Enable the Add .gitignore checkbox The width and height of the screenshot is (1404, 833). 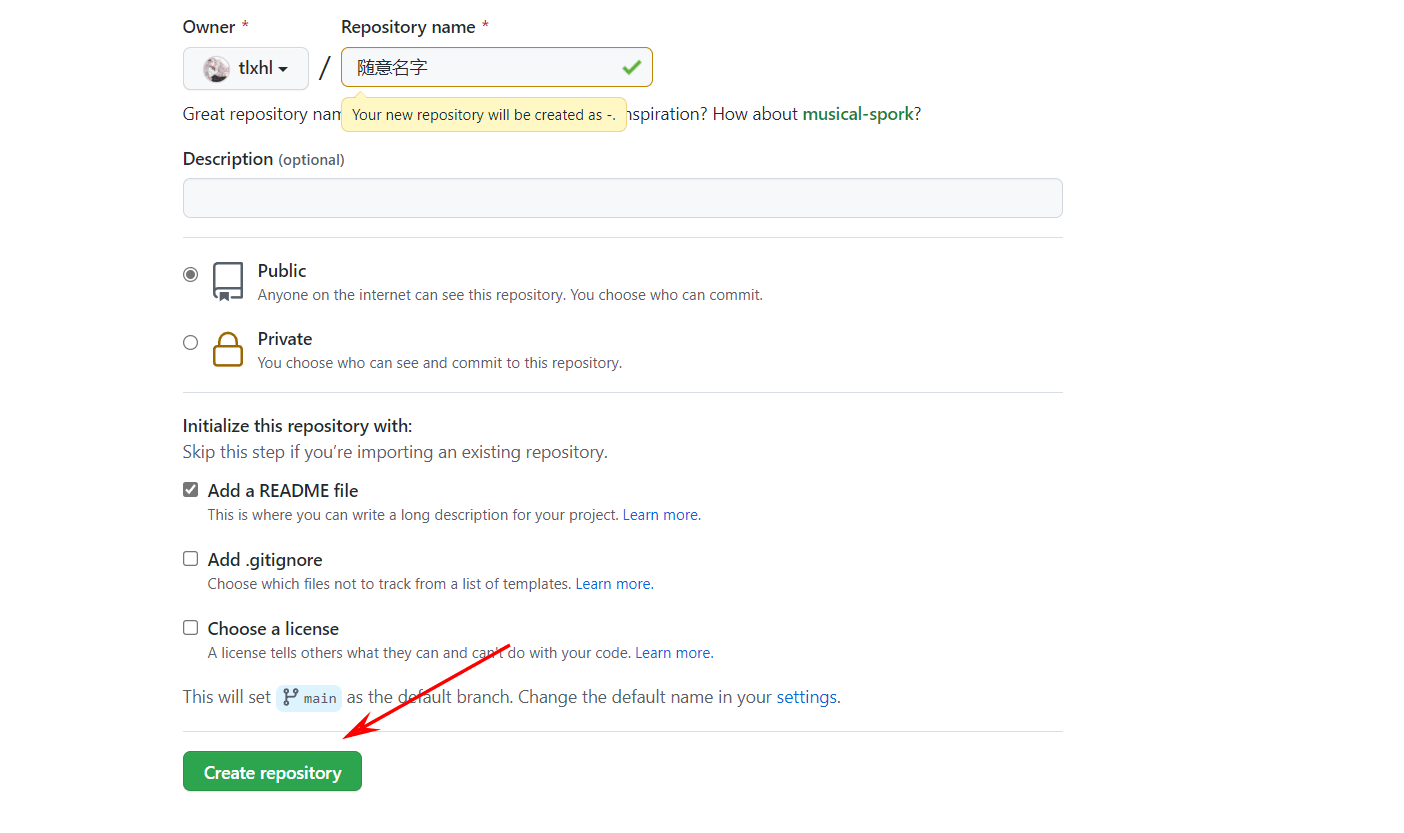pos(190,558)
